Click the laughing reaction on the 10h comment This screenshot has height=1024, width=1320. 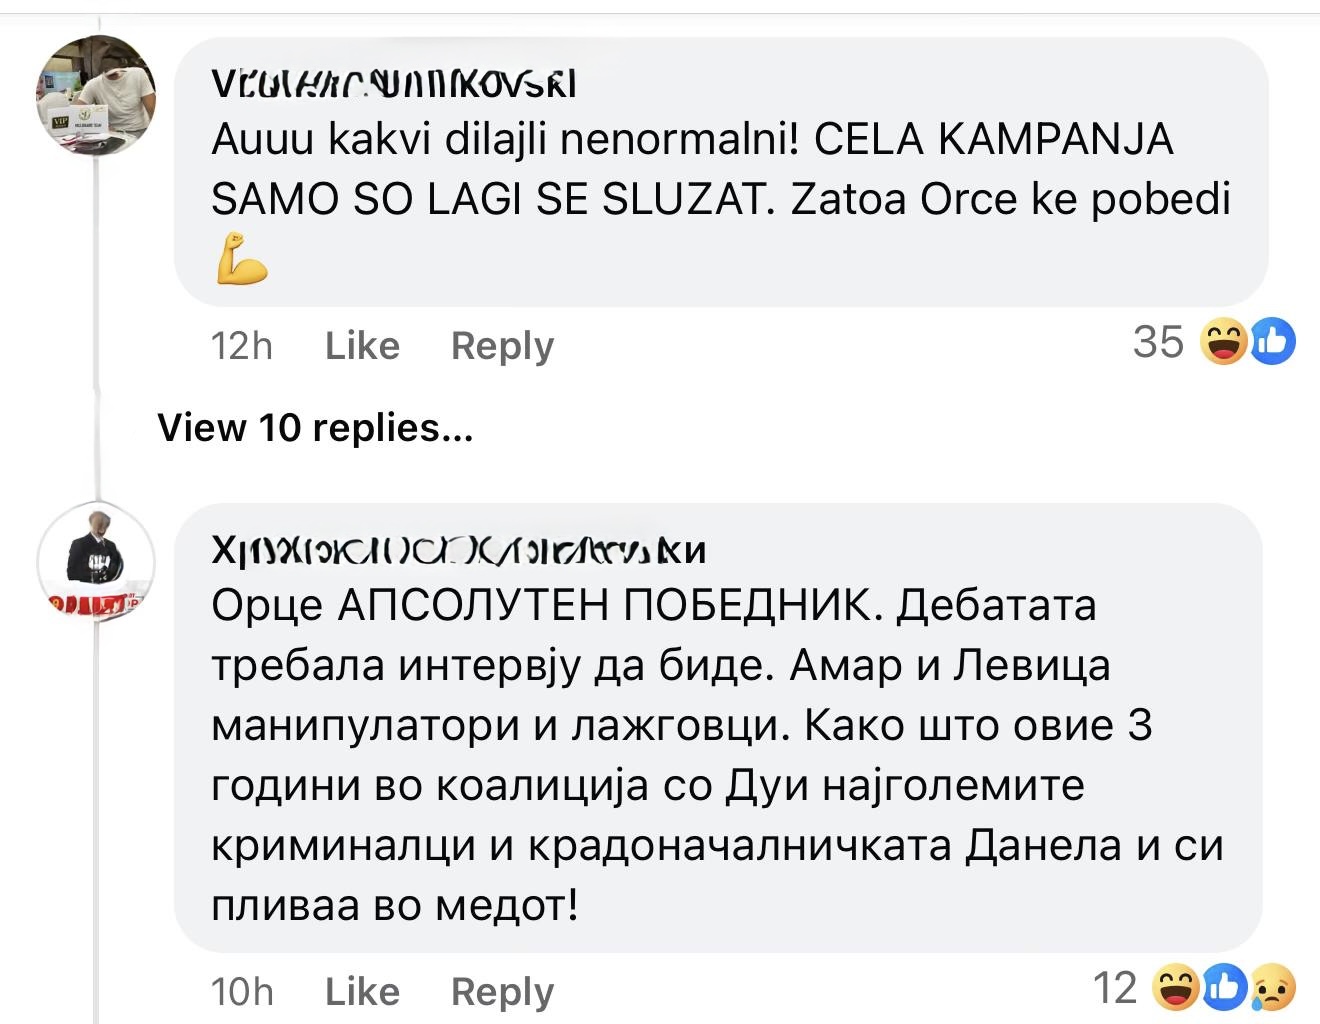1175,988
